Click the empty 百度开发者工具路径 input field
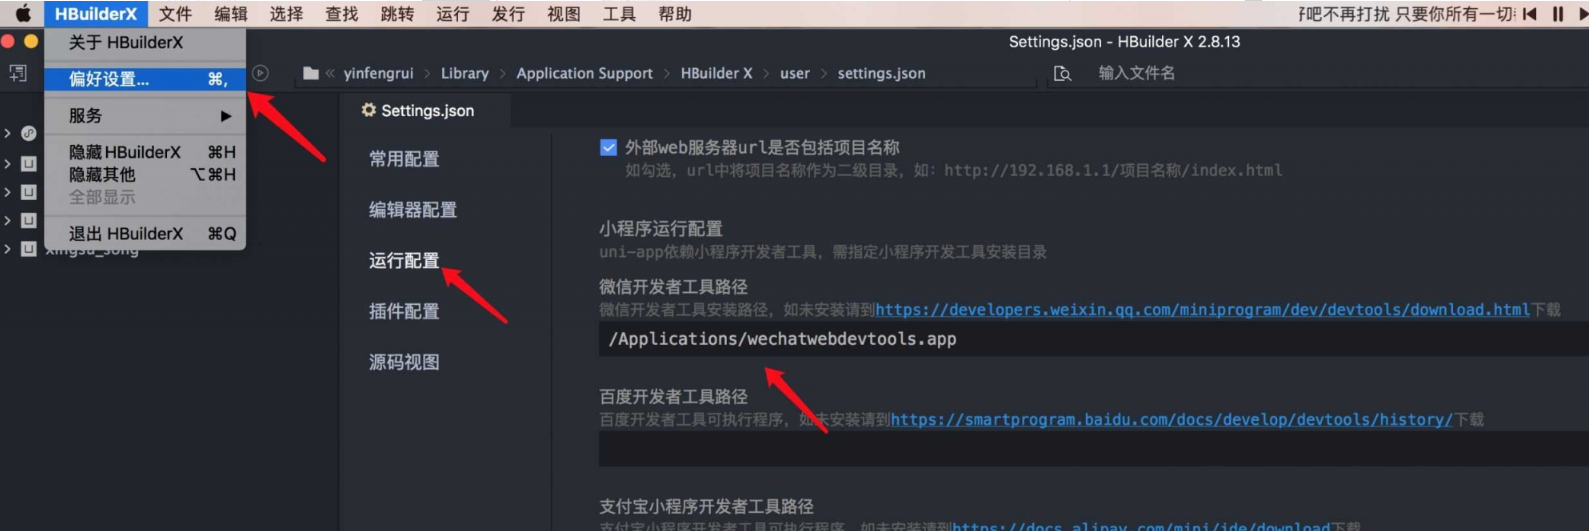 (1094, 449)
